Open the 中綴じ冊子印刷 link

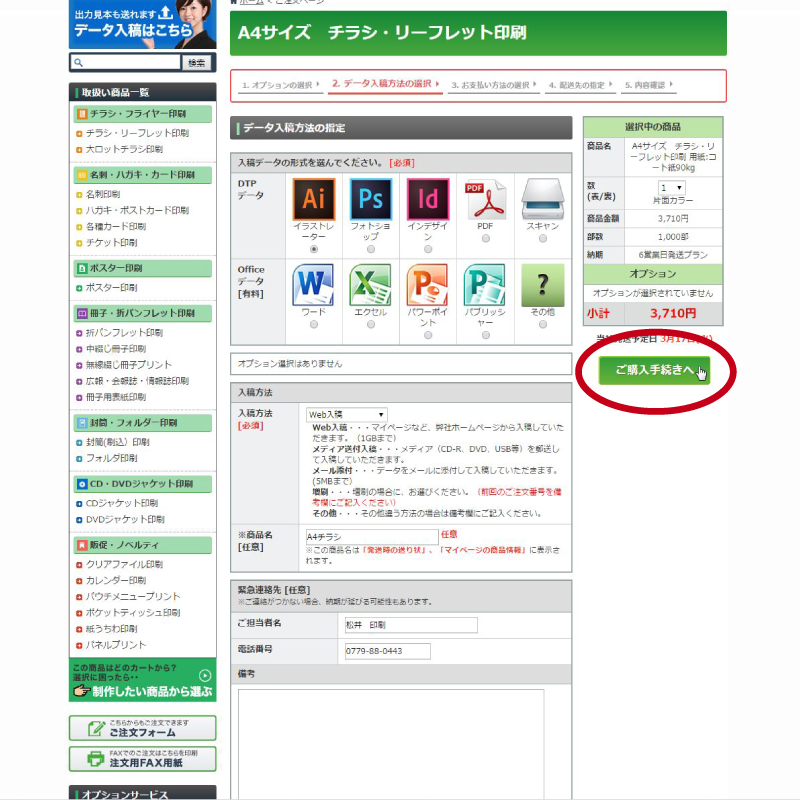[x=116, y=348]
